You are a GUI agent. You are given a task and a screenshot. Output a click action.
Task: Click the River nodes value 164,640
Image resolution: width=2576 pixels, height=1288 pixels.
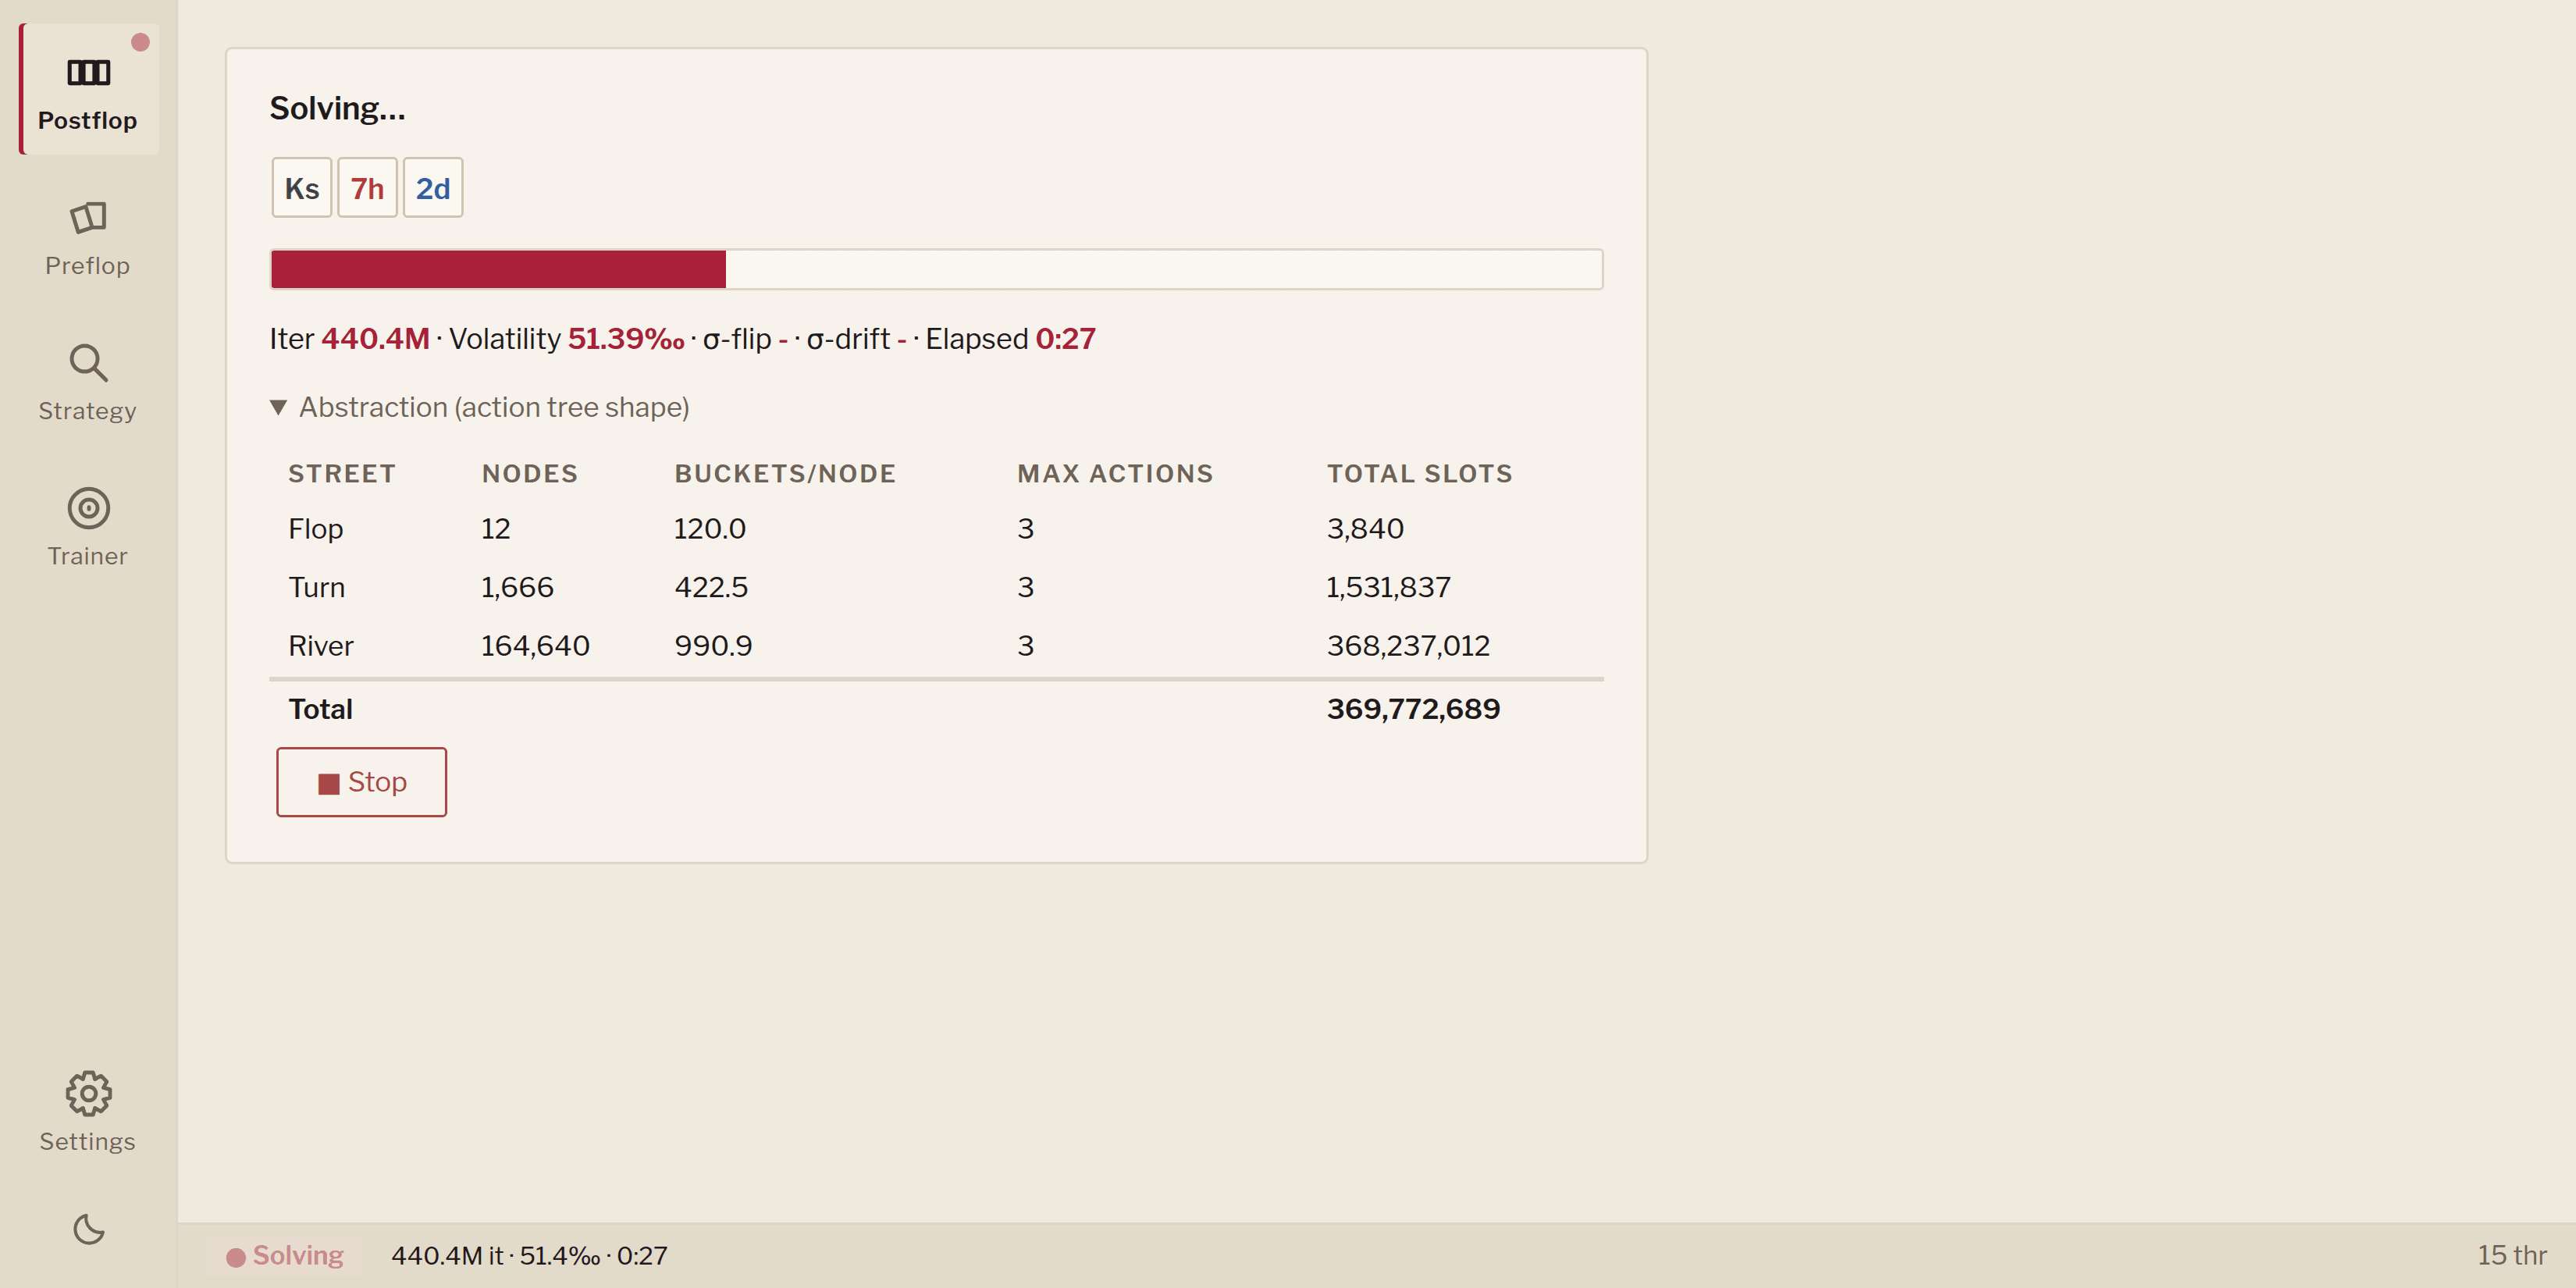(x=536, y=646)
